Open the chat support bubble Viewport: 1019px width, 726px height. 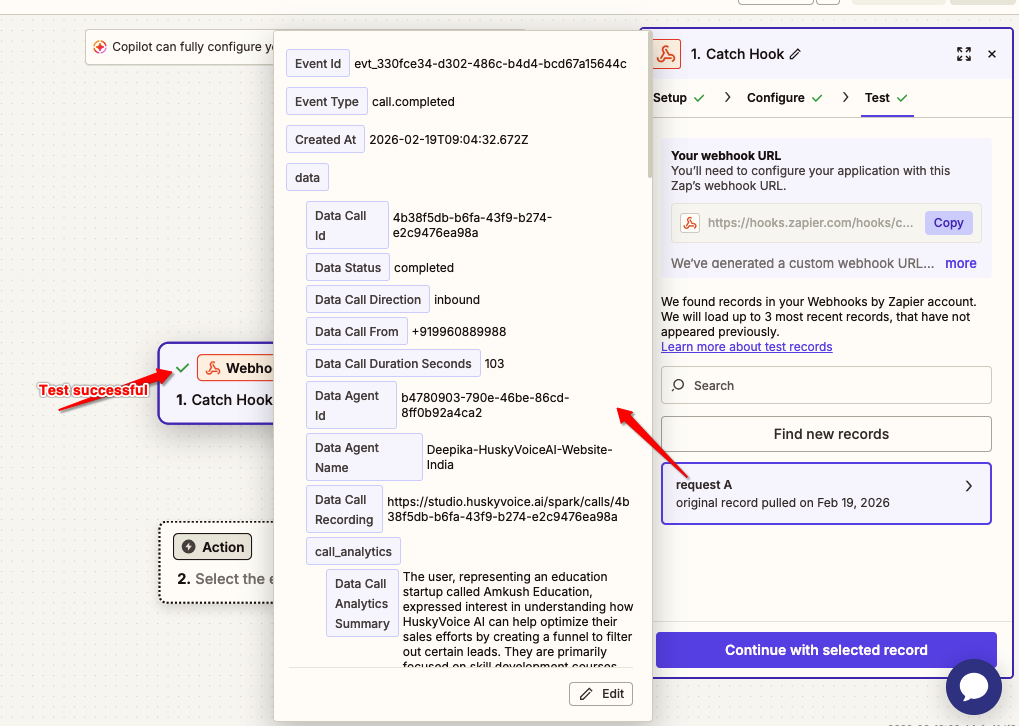pos(973,687)
